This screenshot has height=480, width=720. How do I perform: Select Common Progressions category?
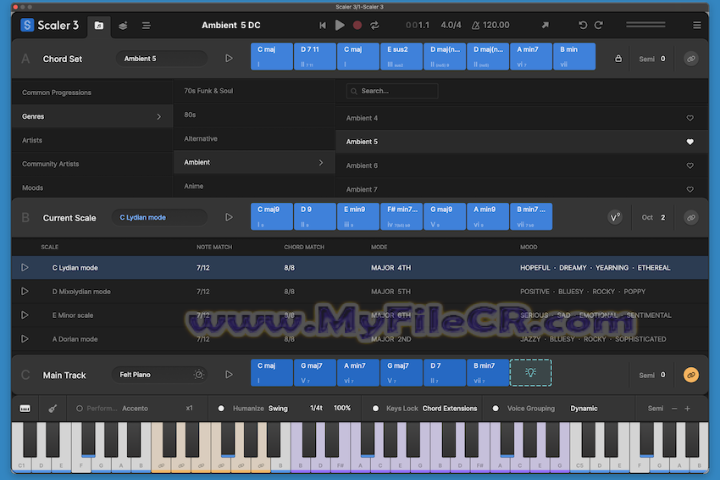tap(92, 92)
